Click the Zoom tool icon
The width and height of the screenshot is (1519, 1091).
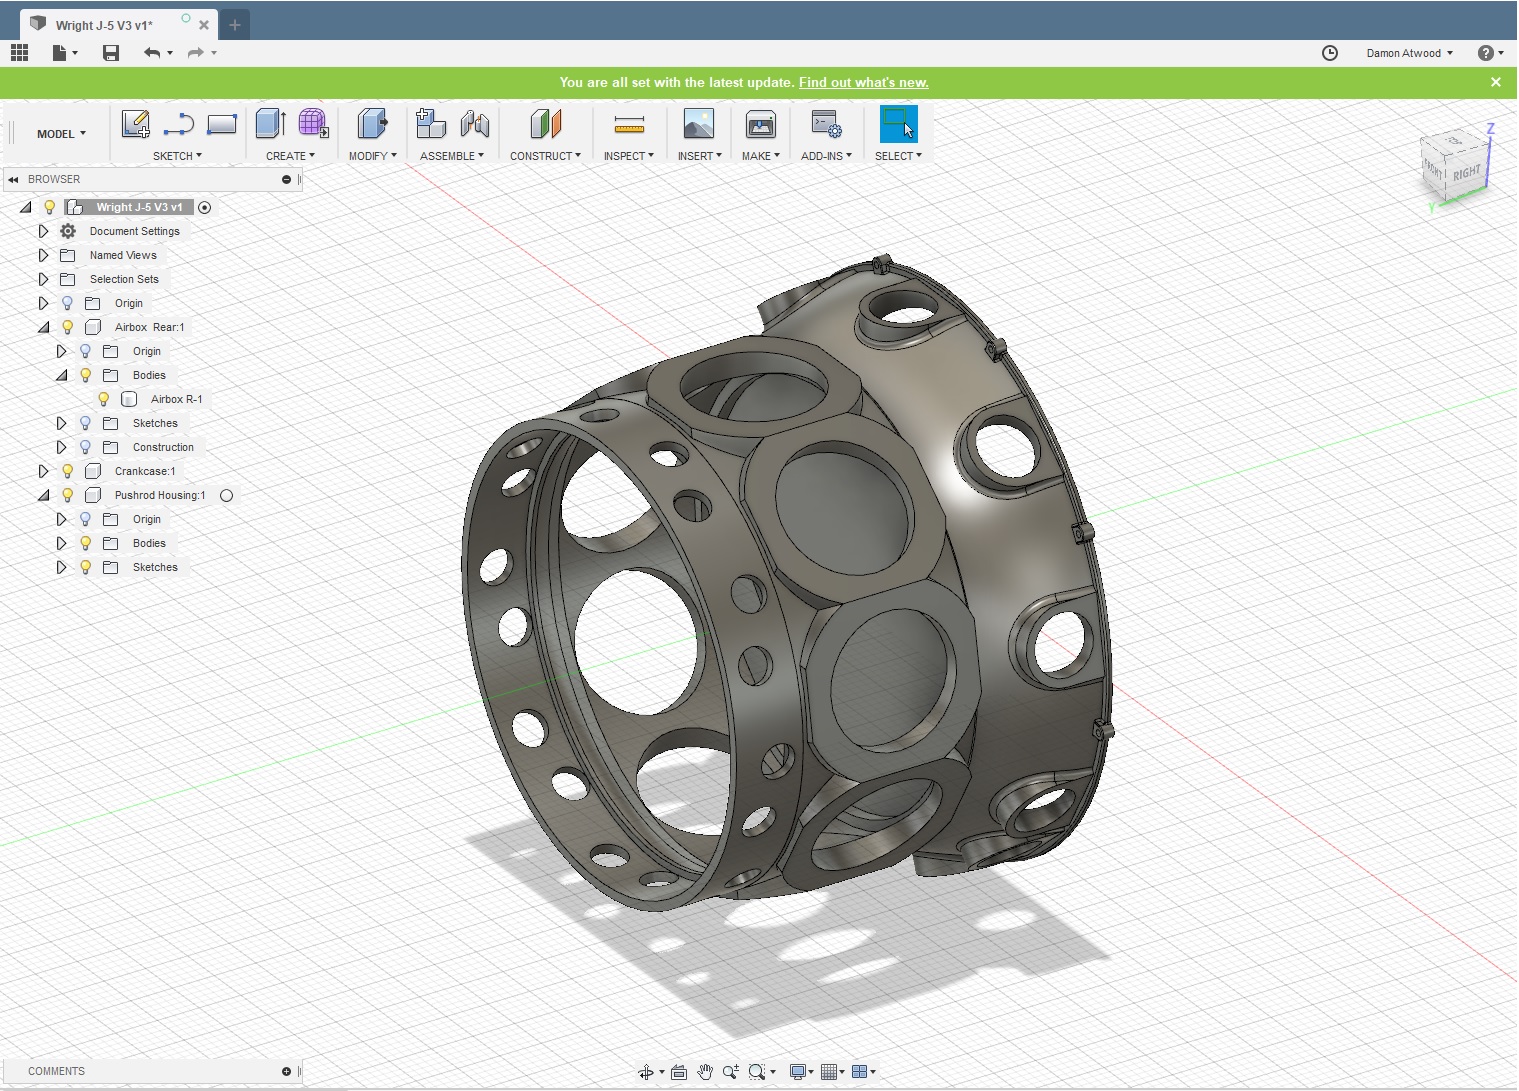click(x=731, y=1072)
